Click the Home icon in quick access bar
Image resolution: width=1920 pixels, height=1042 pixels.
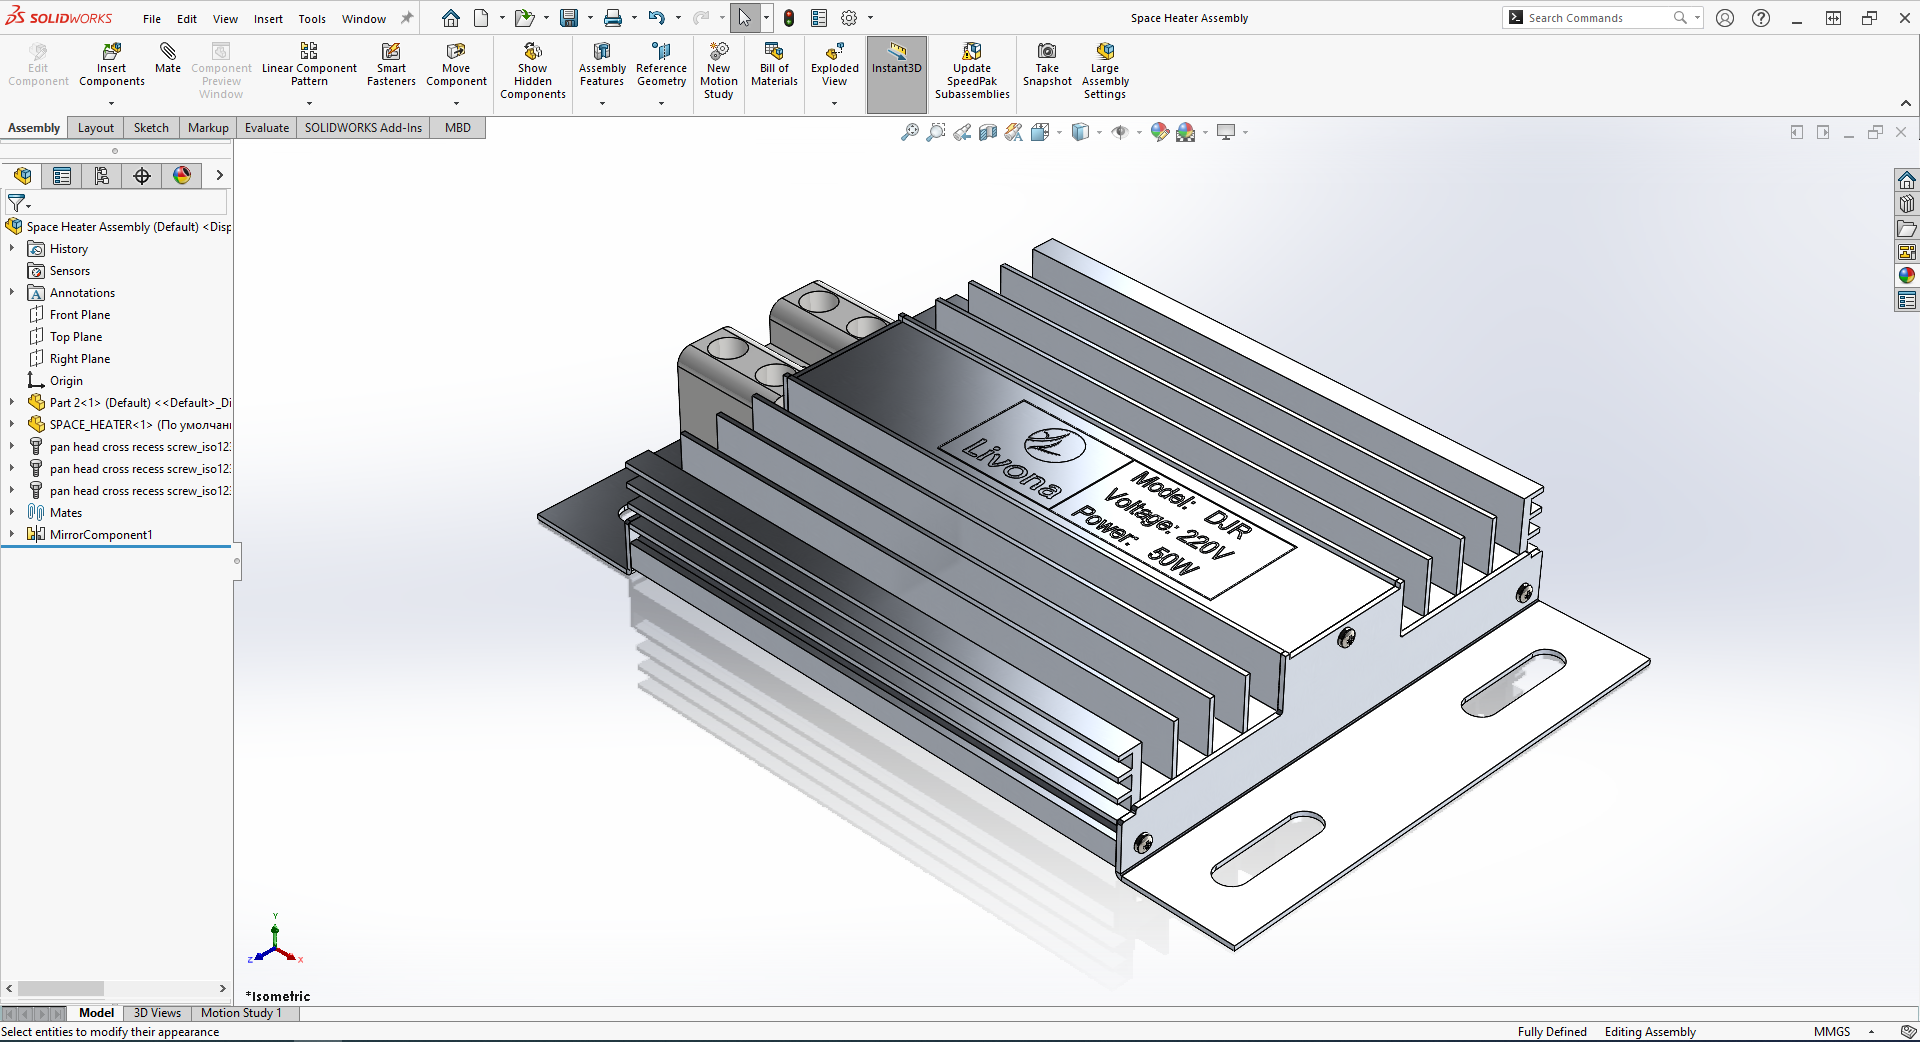[451, 18]
